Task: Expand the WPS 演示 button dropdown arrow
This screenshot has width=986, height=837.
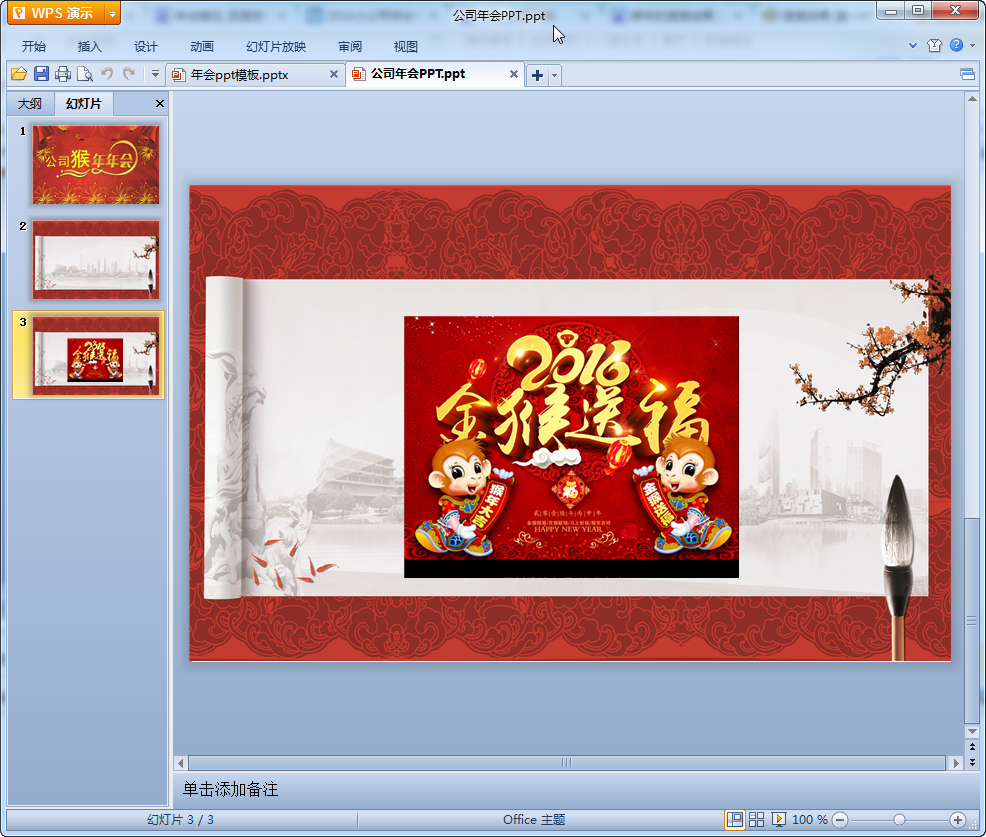Action: point(112,13)
